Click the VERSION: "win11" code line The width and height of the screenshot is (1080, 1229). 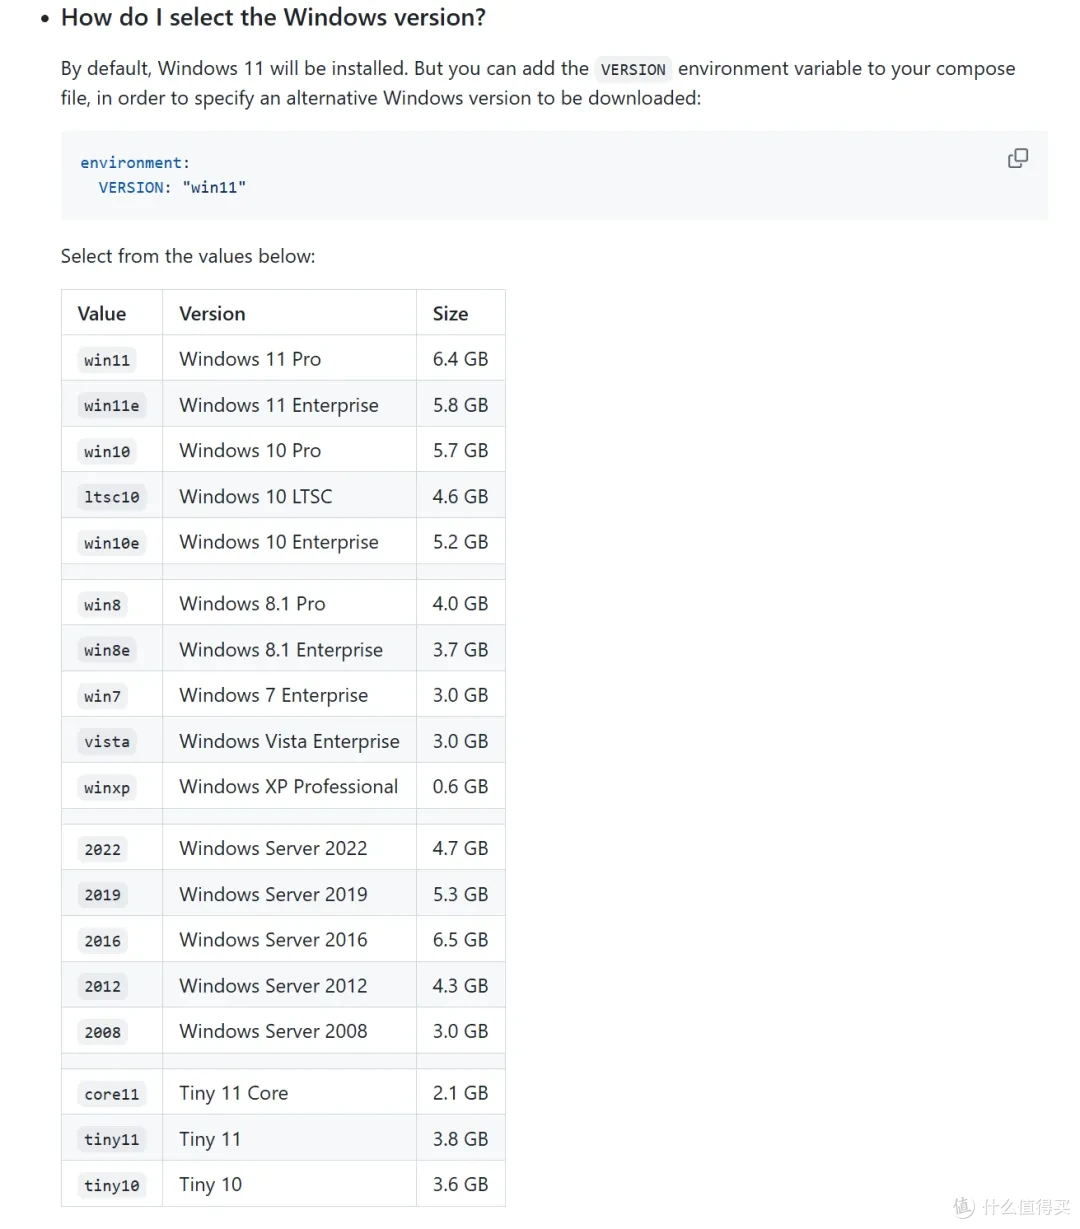pos(172,187)
